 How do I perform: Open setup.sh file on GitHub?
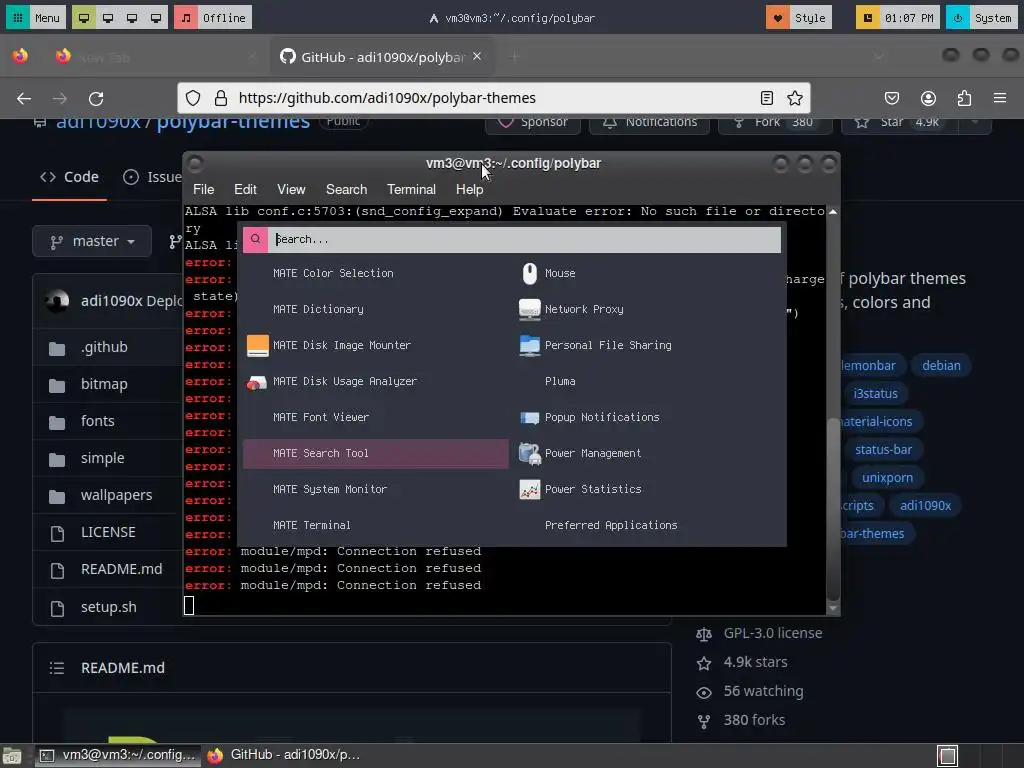[x=108, y=607]
